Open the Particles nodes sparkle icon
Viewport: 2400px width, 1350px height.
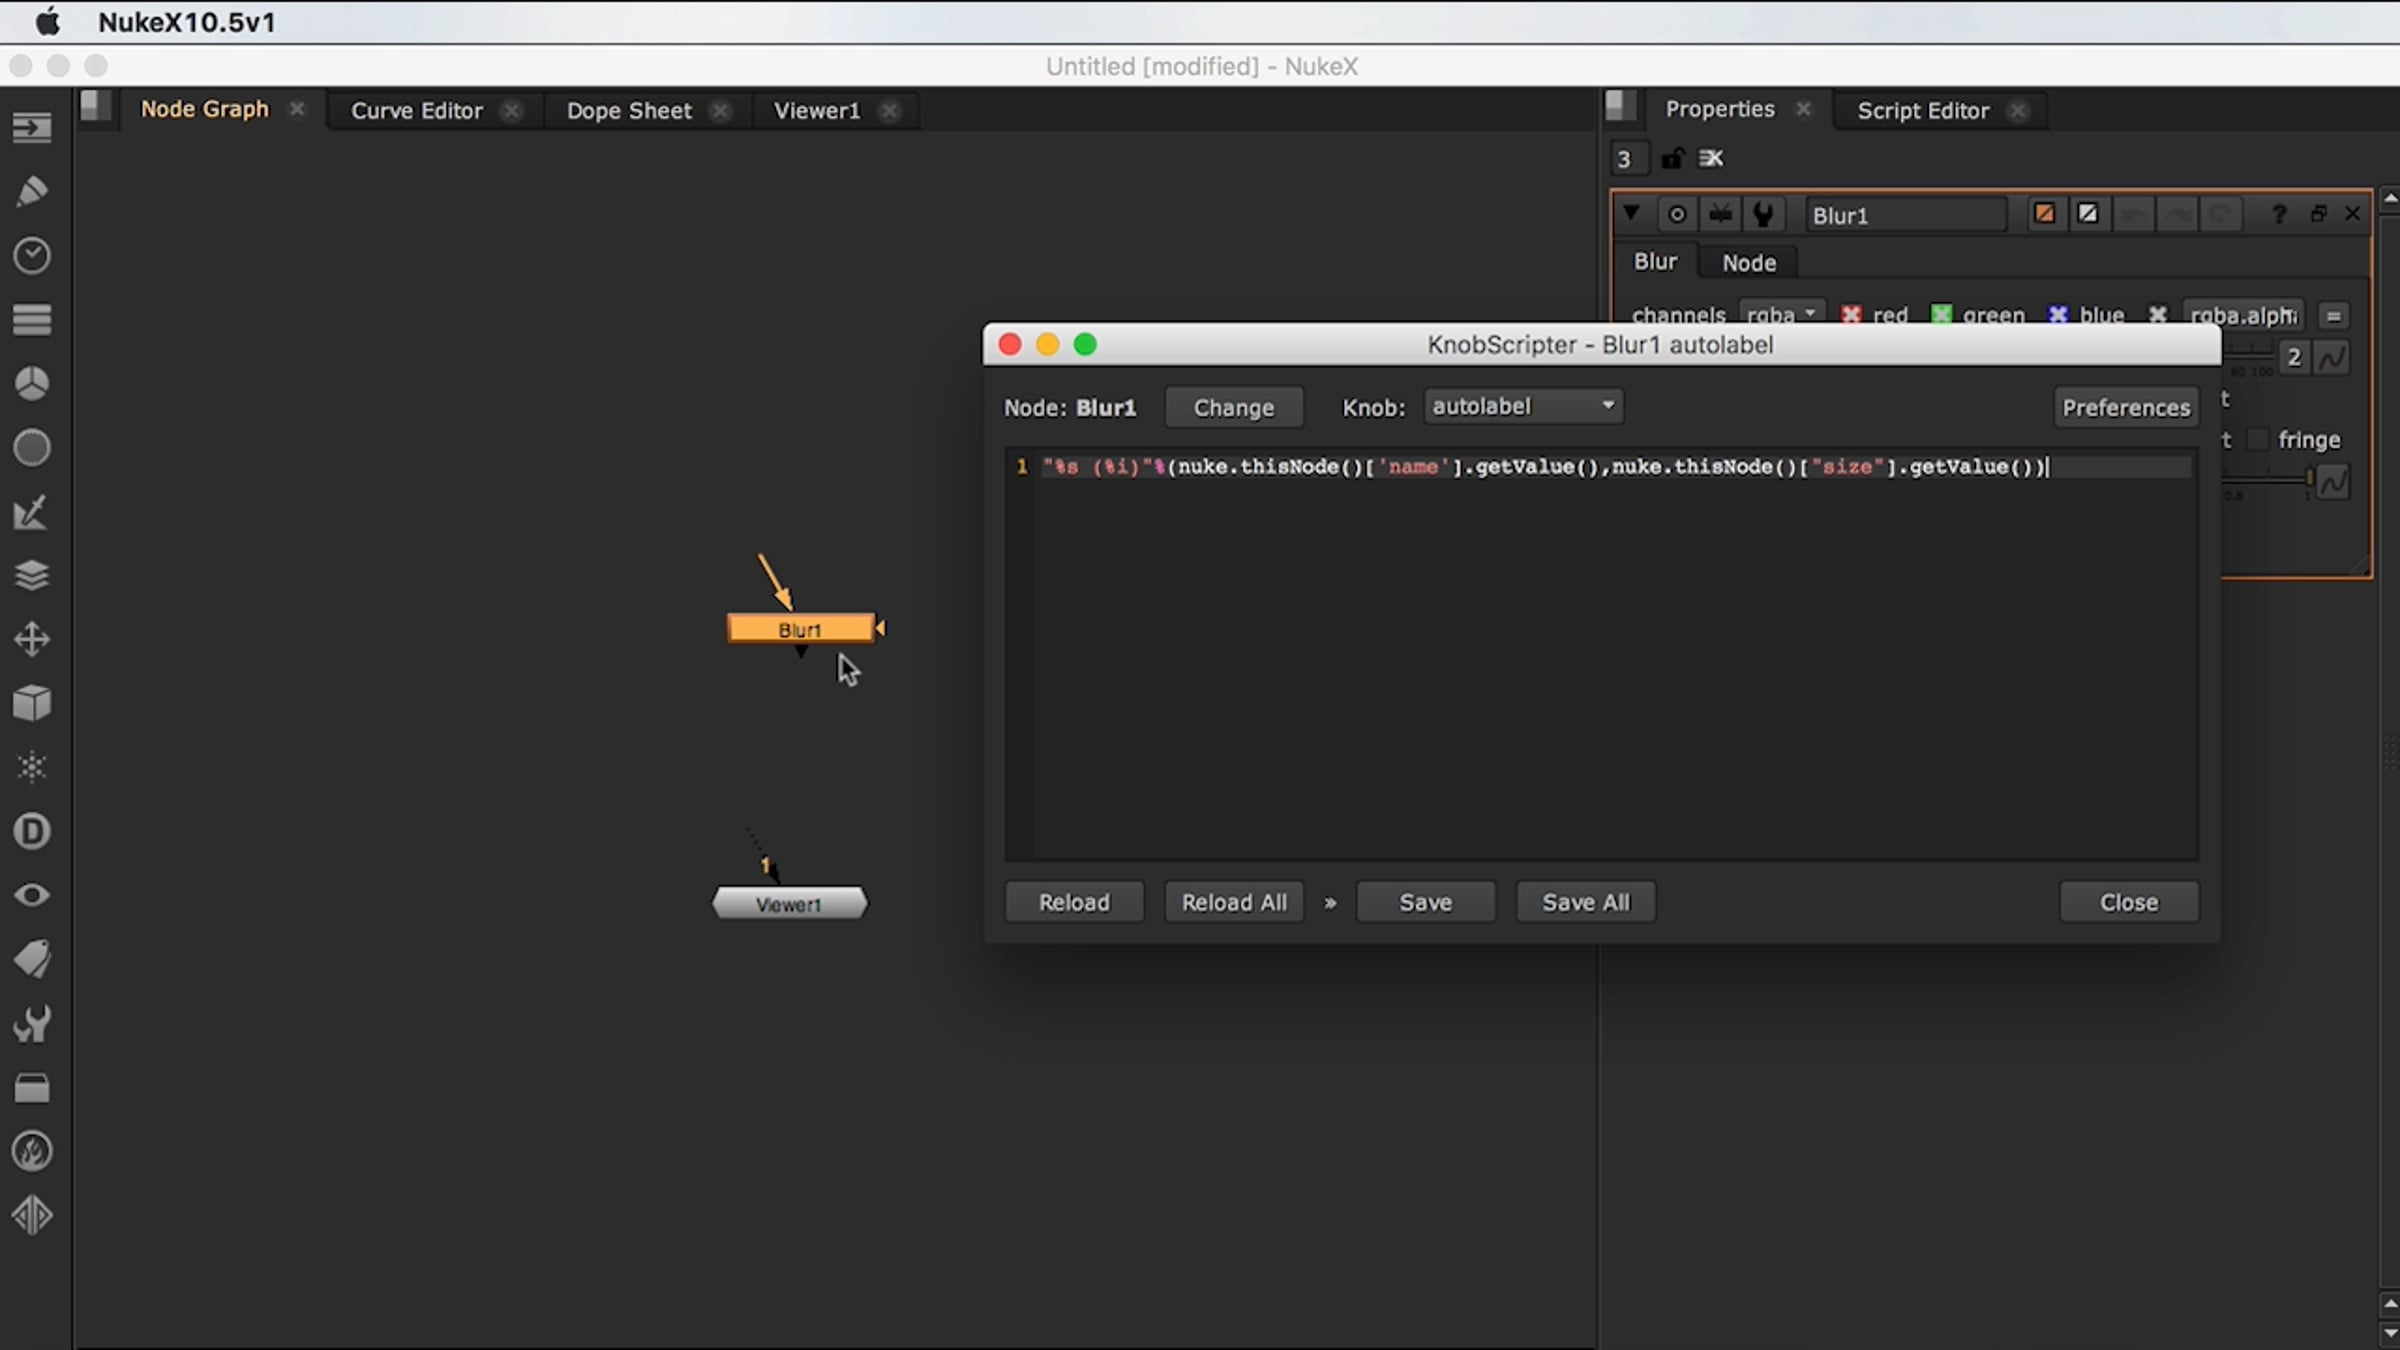[x=32, y=767]
